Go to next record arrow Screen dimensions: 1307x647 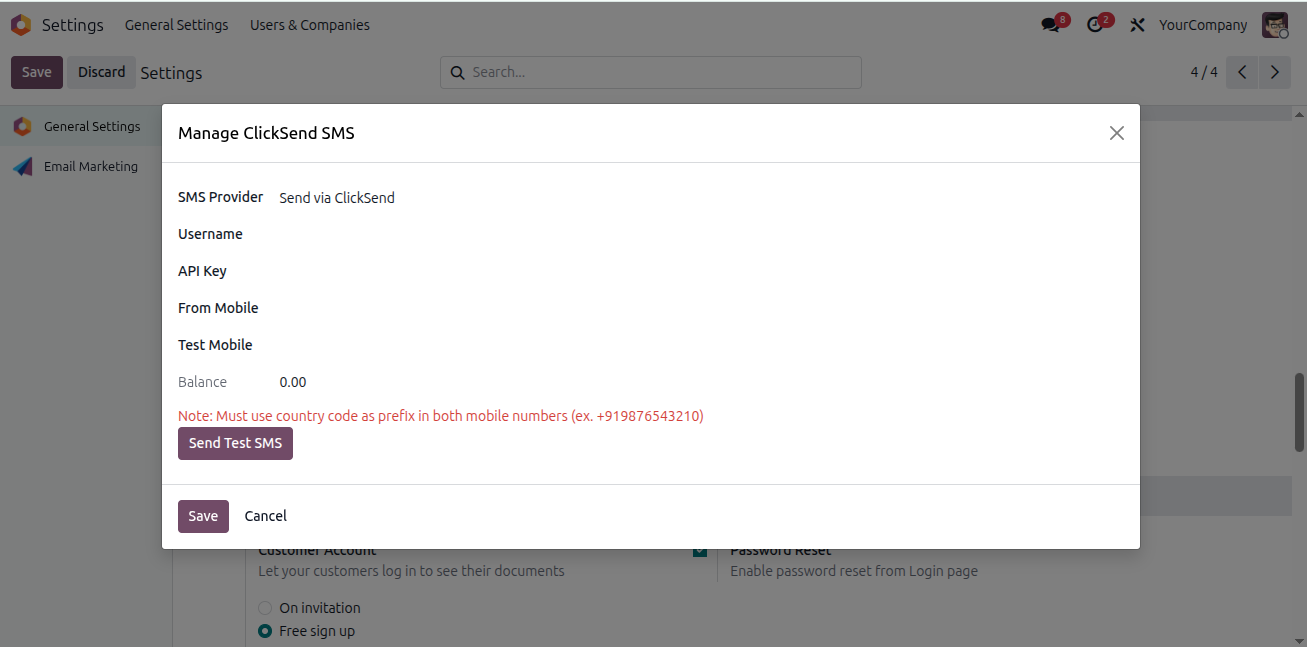[1274, 72]
